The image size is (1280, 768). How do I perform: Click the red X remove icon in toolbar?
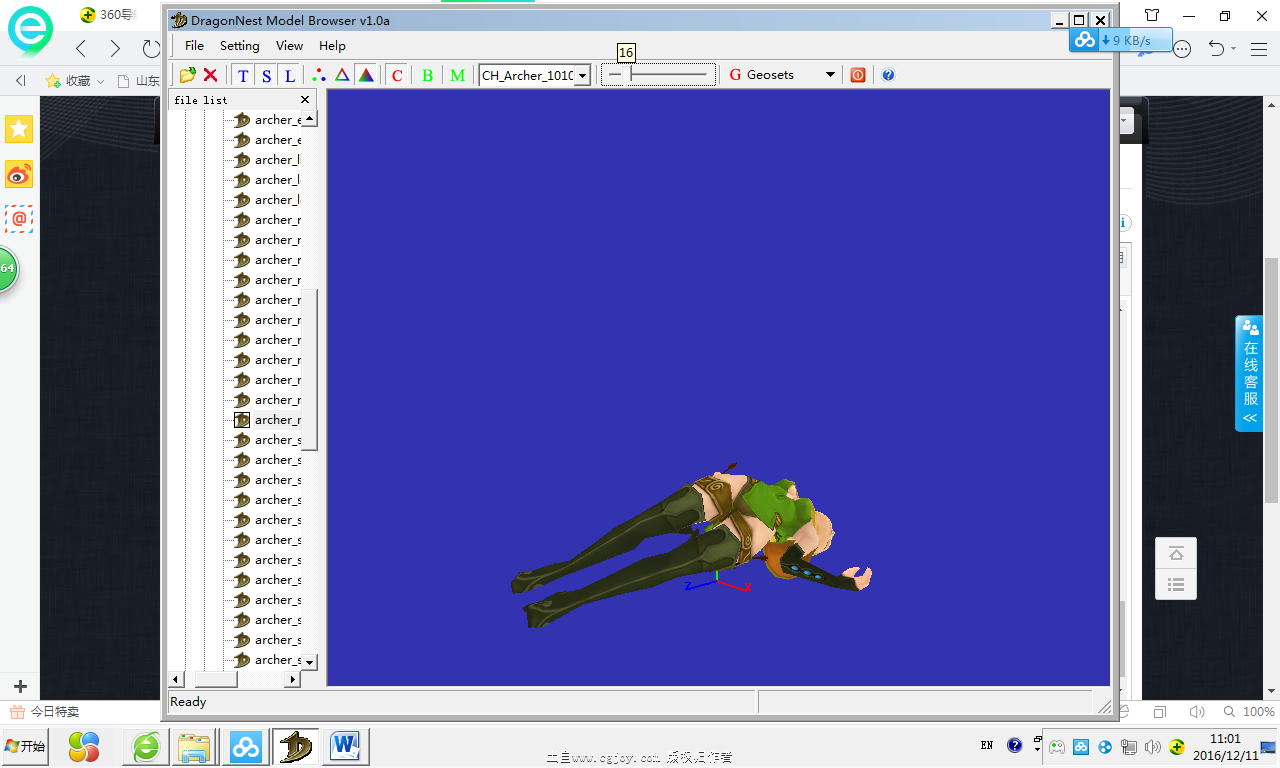click(210, 75)
